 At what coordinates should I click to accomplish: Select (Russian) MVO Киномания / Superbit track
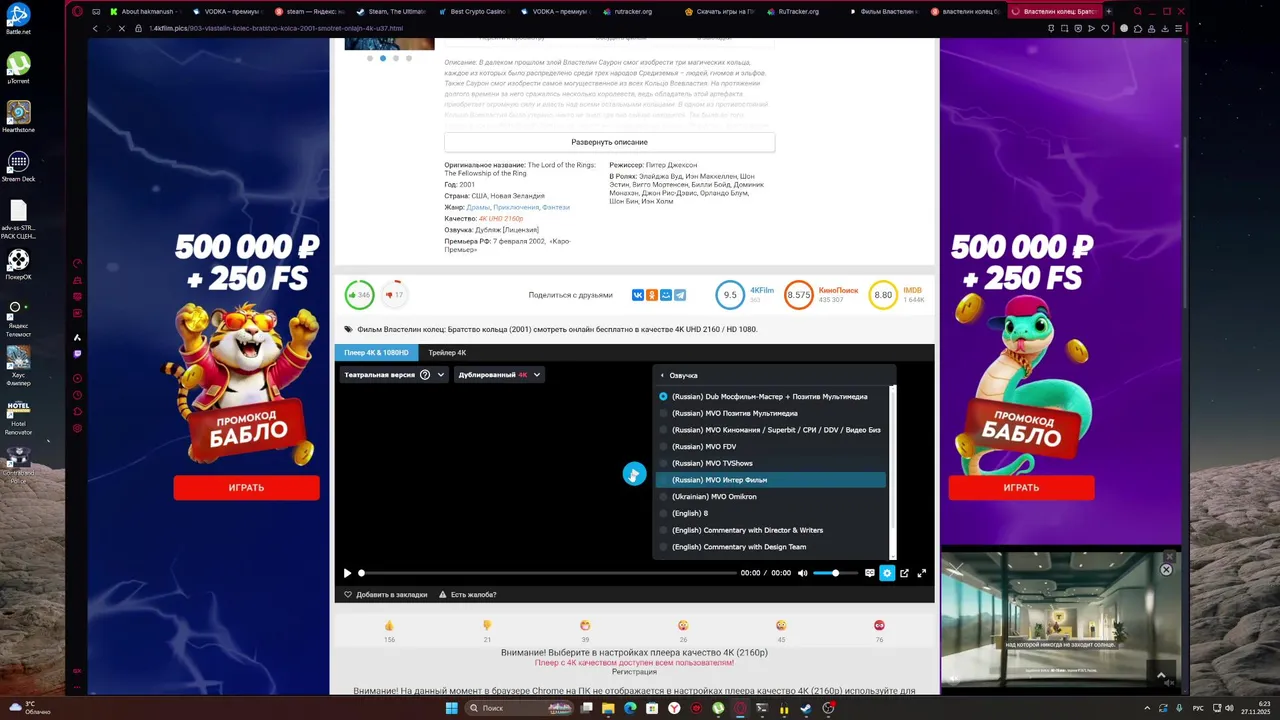click(771, 430)
